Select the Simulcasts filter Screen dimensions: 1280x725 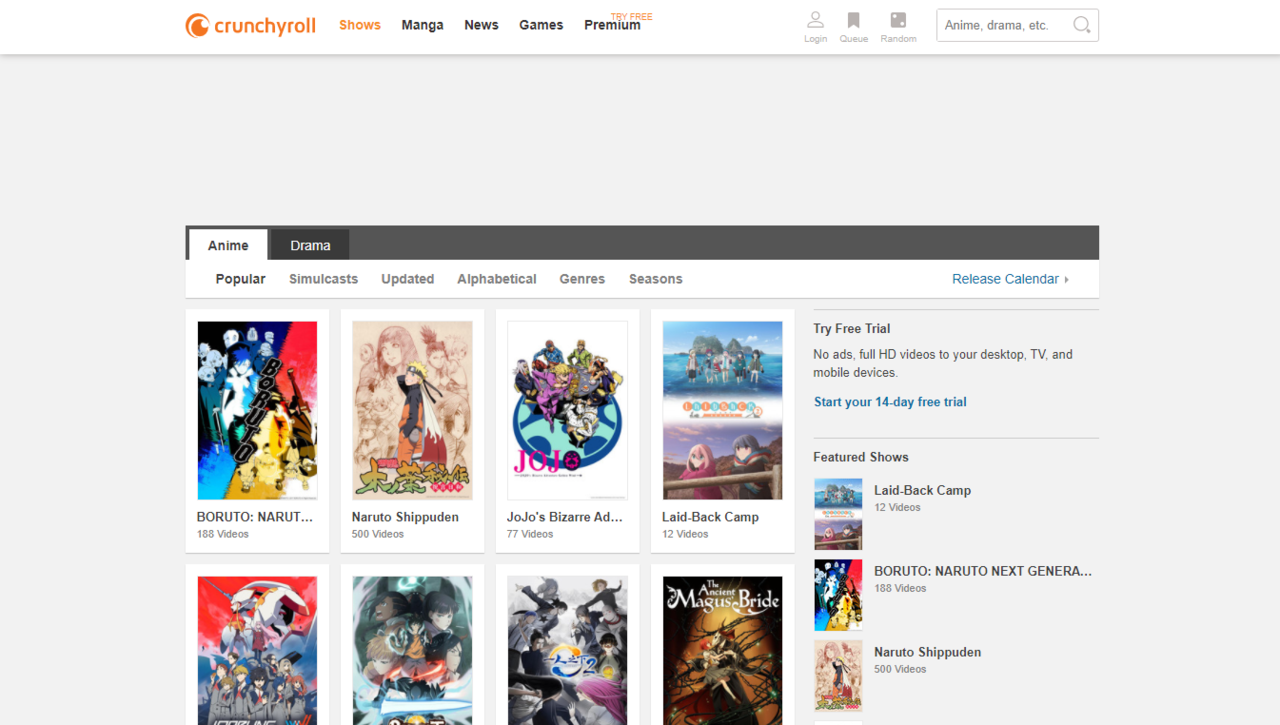coord(323,279)
